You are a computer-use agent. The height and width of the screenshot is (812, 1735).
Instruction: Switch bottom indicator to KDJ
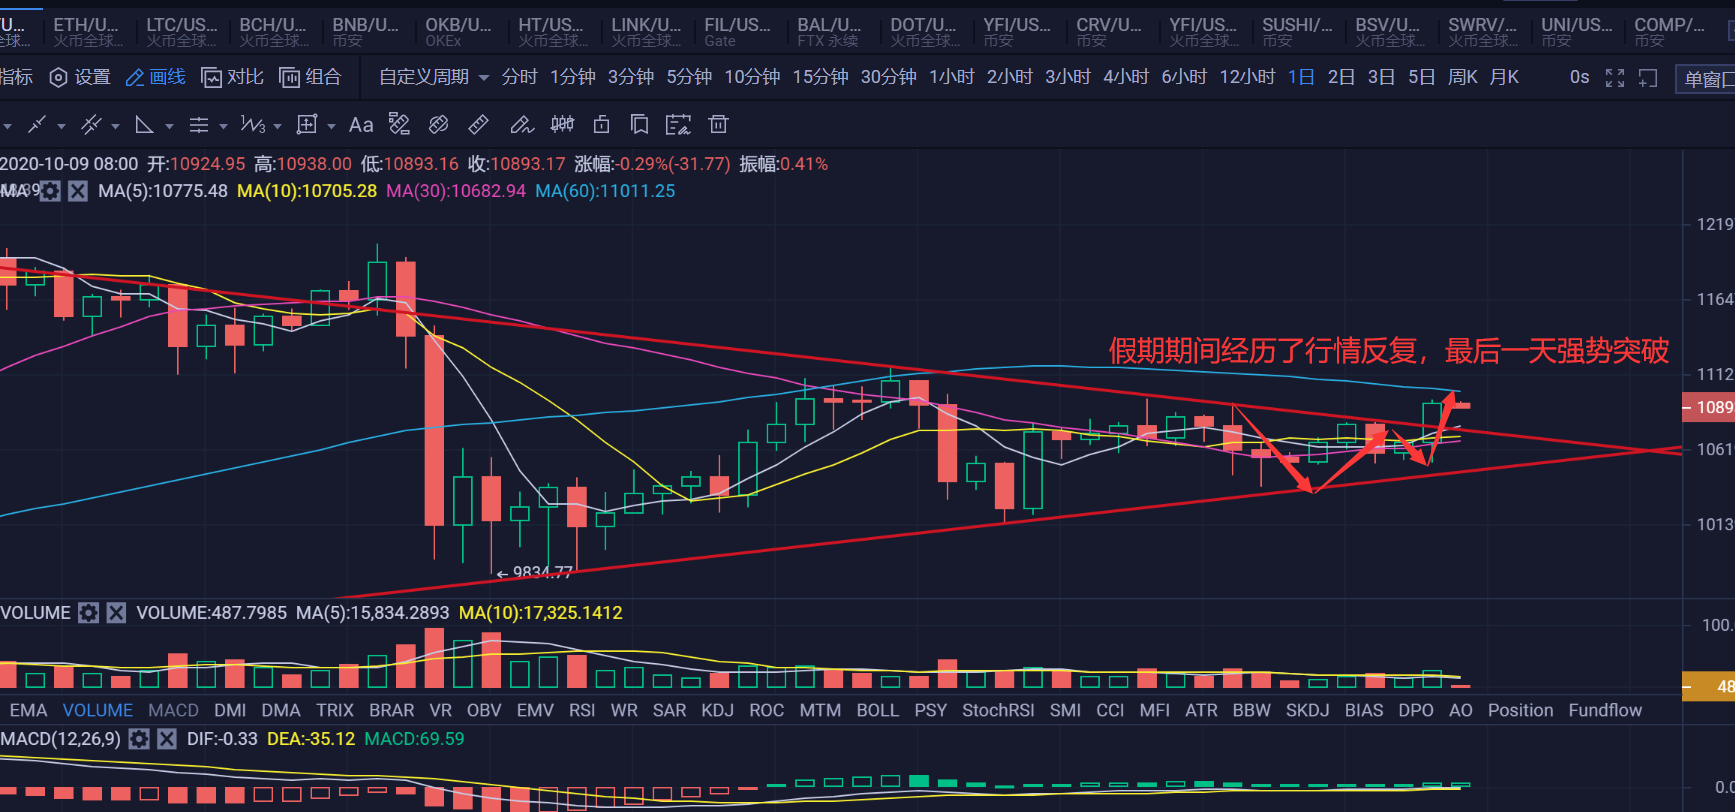717,710
